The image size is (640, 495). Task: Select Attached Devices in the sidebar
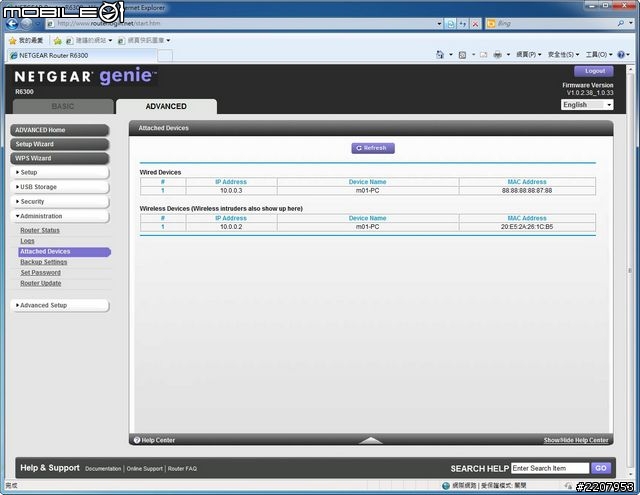pyautogui.click(x=64, y=252)
